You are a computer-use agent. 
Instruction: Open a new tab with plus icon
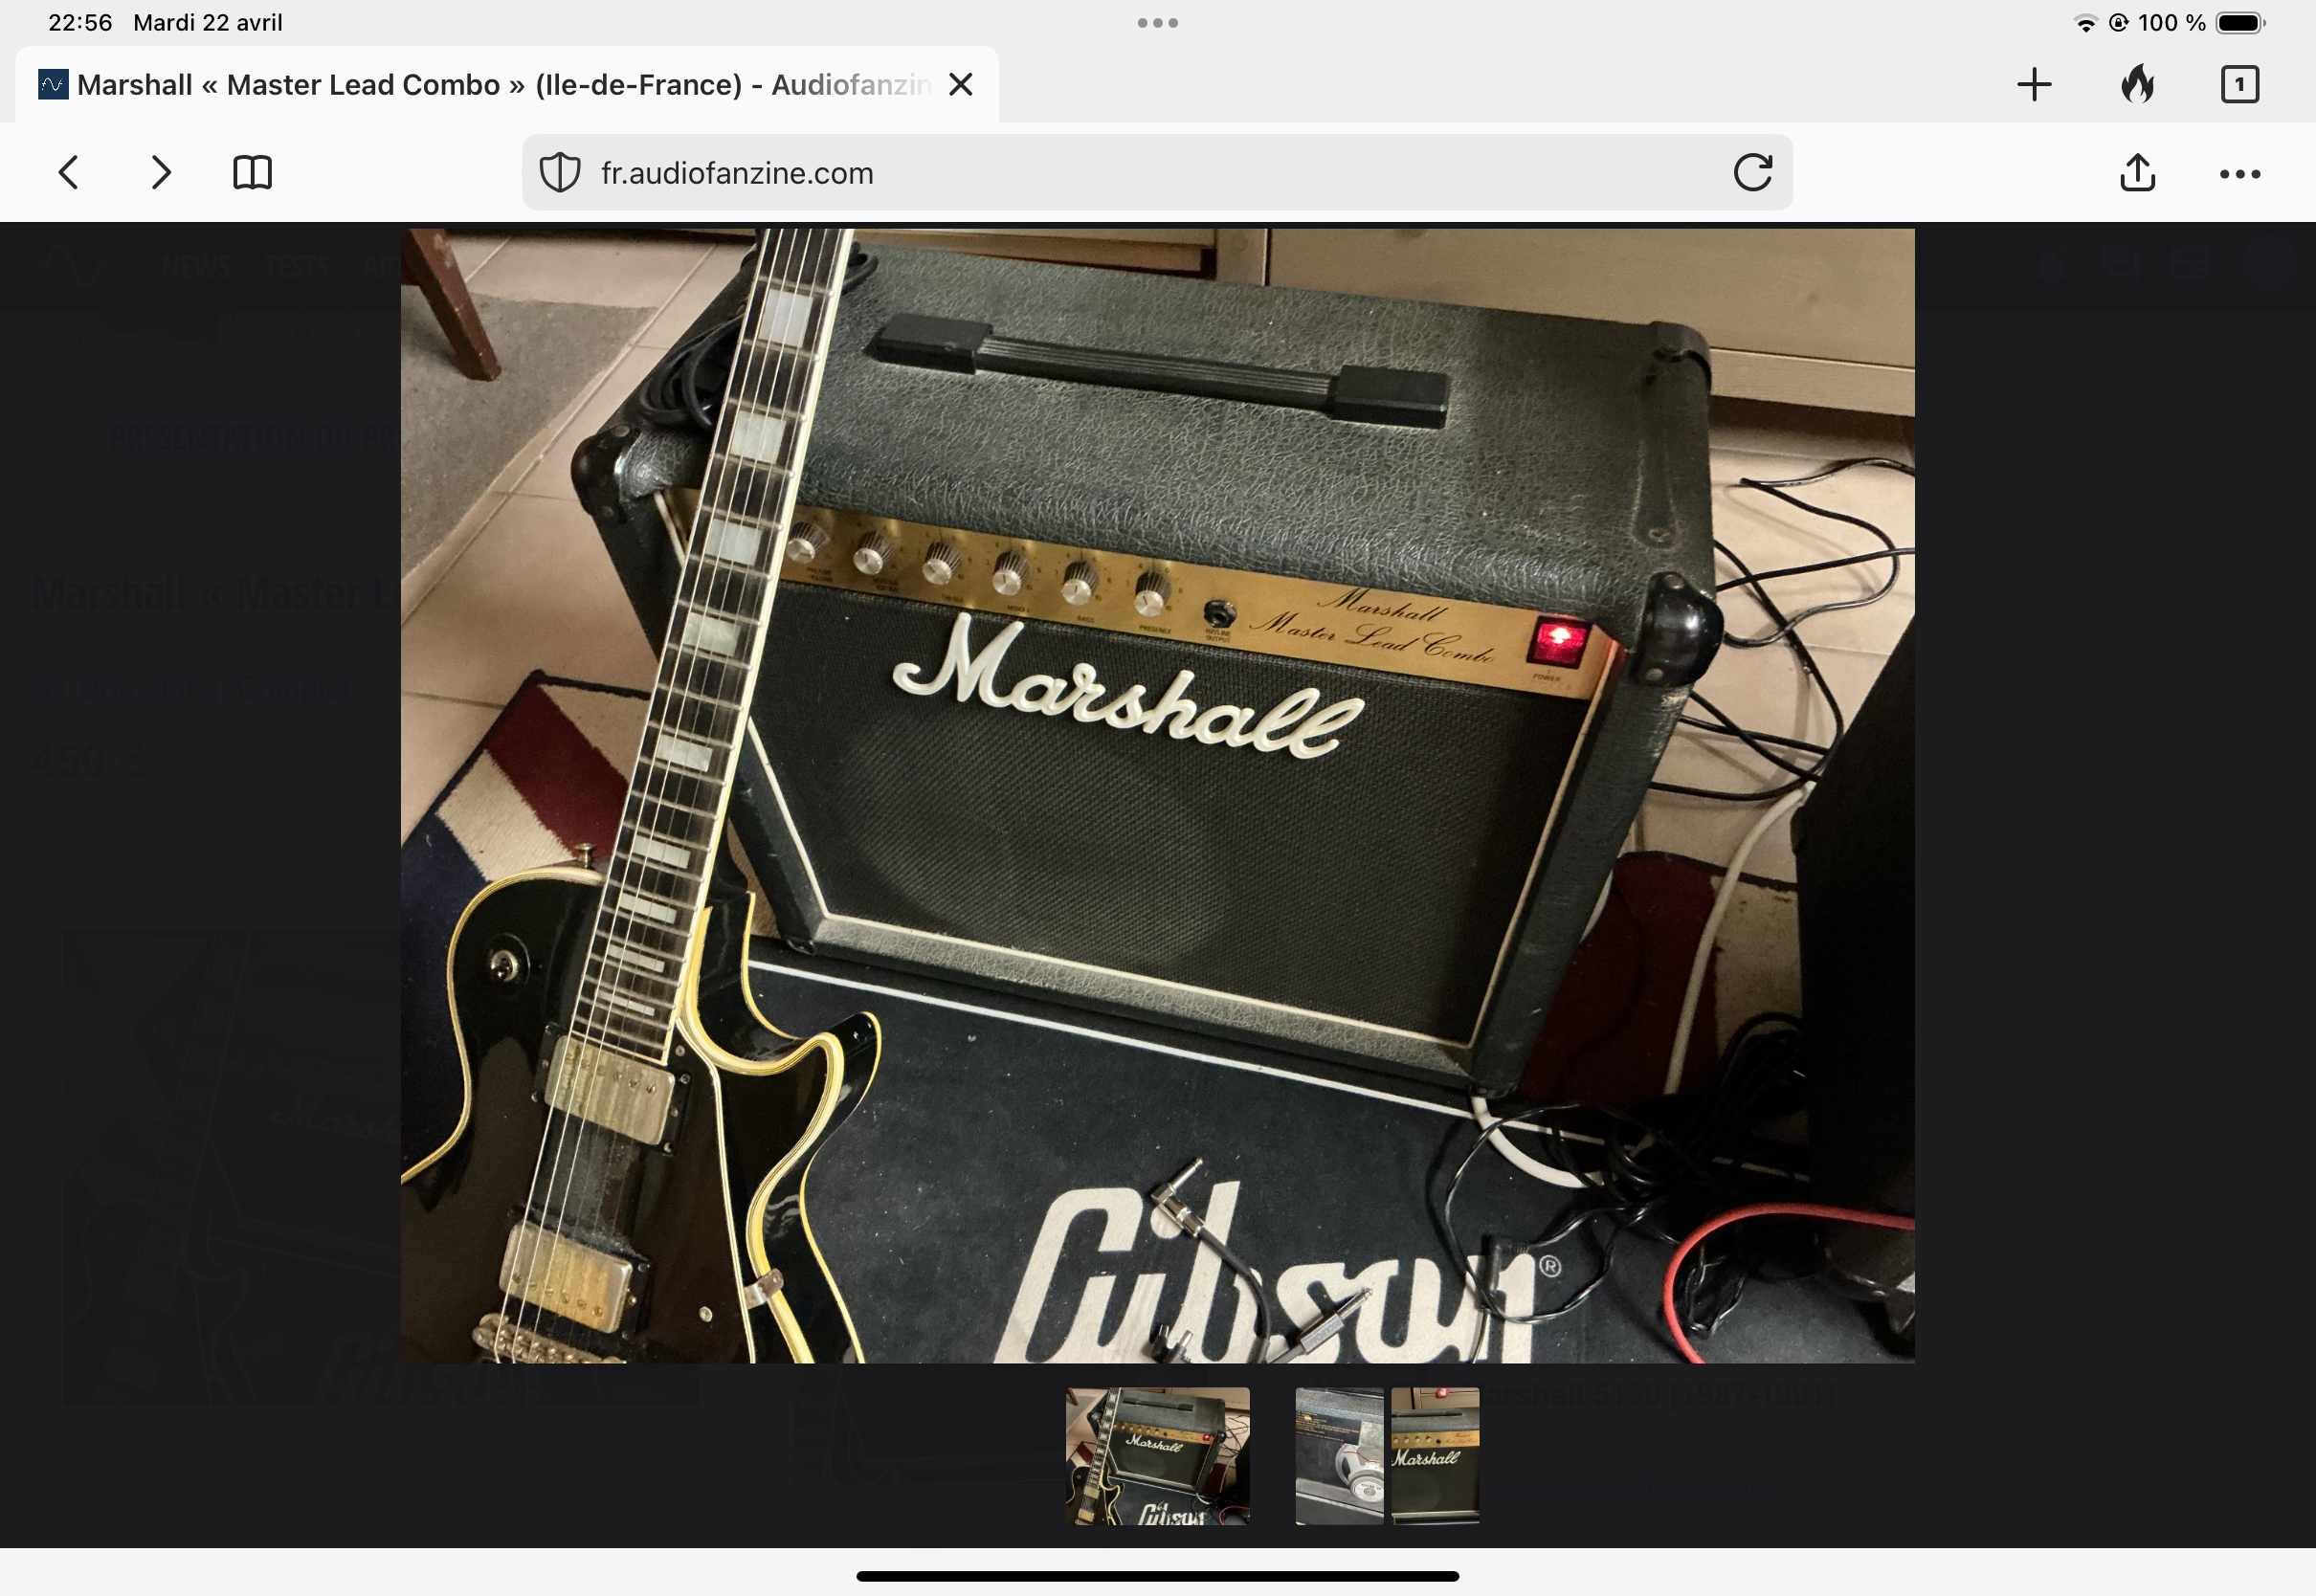[x=2034, y=84]
